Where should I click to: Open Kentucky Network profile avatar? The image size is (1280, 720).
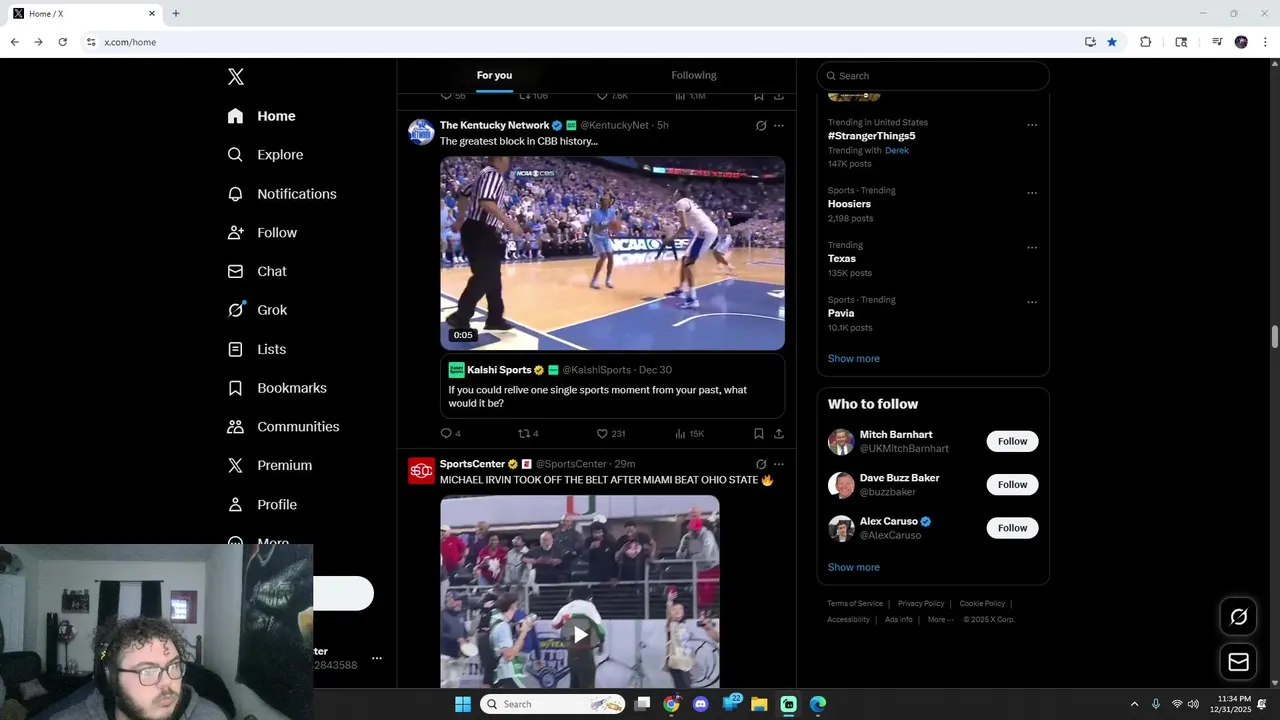tap(421, 132)
